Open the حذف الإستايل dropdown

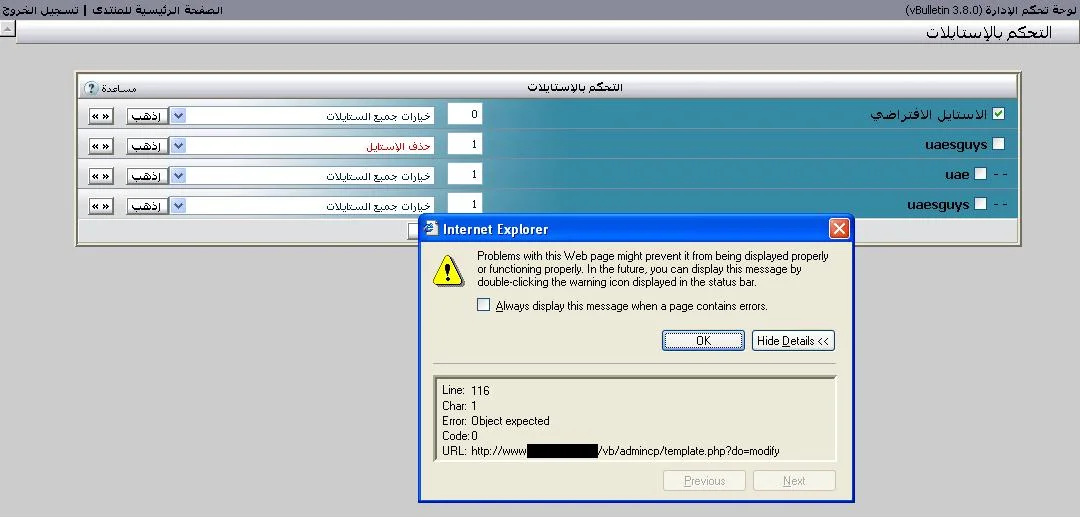pyautogui.click(x=178, y=146)
